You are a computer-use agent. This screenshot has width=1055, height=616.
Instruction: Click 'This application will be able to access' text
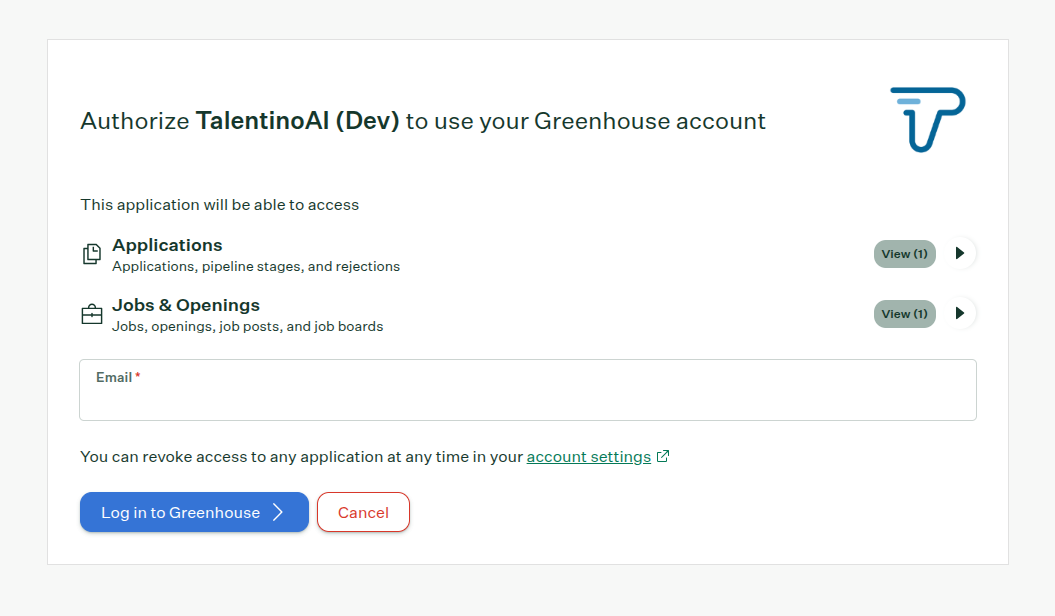219,204
